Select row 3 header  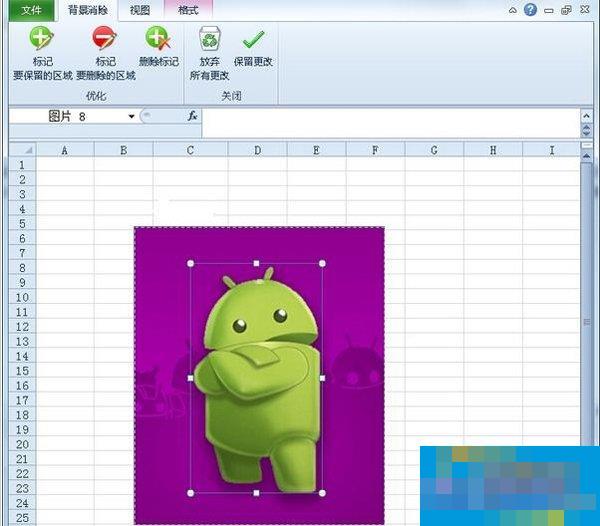(22, 194)
